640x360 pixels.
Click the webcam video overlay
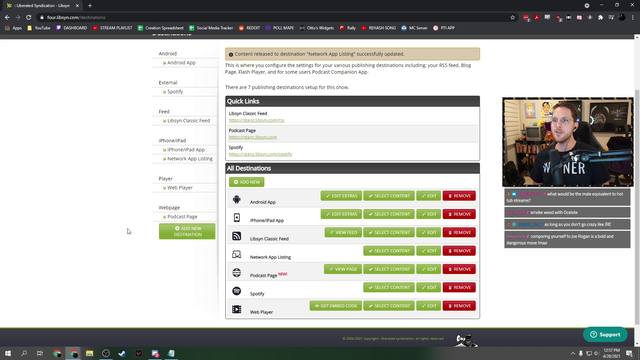[568, 142]
